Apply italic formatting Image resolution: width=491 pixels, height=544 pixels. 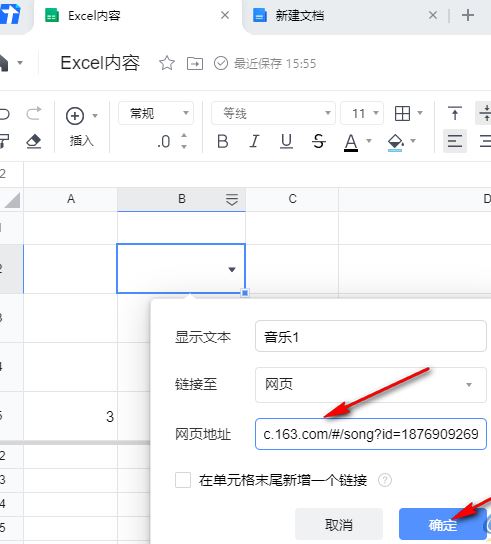coord(254,142)
